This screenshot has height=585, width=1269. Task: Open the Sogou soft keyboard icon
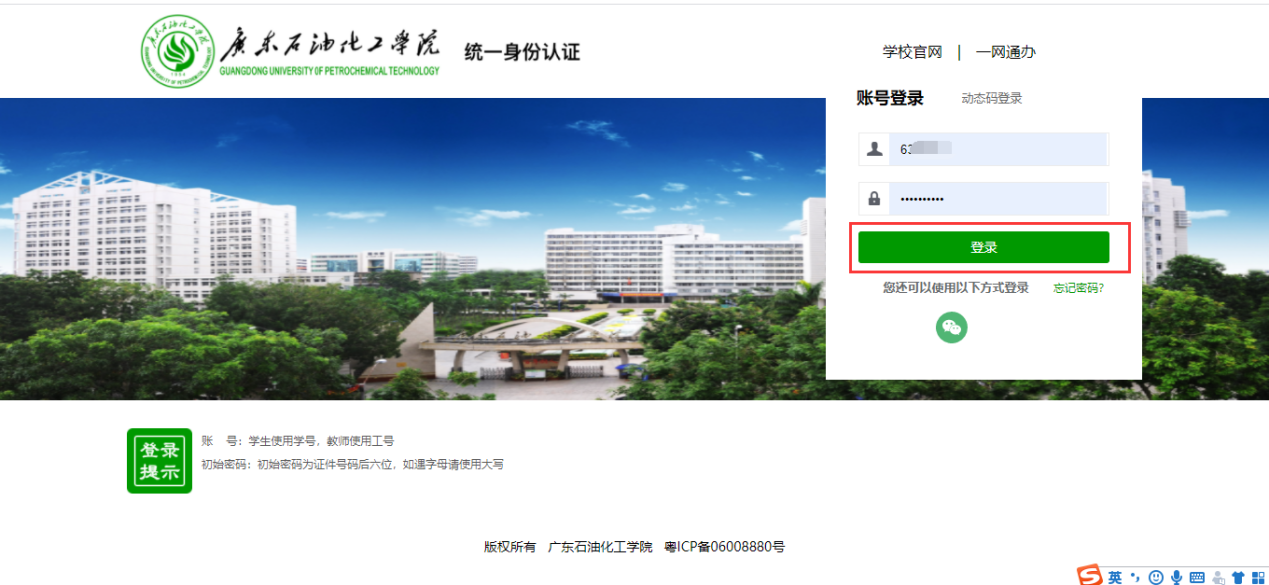(1197, 577)
